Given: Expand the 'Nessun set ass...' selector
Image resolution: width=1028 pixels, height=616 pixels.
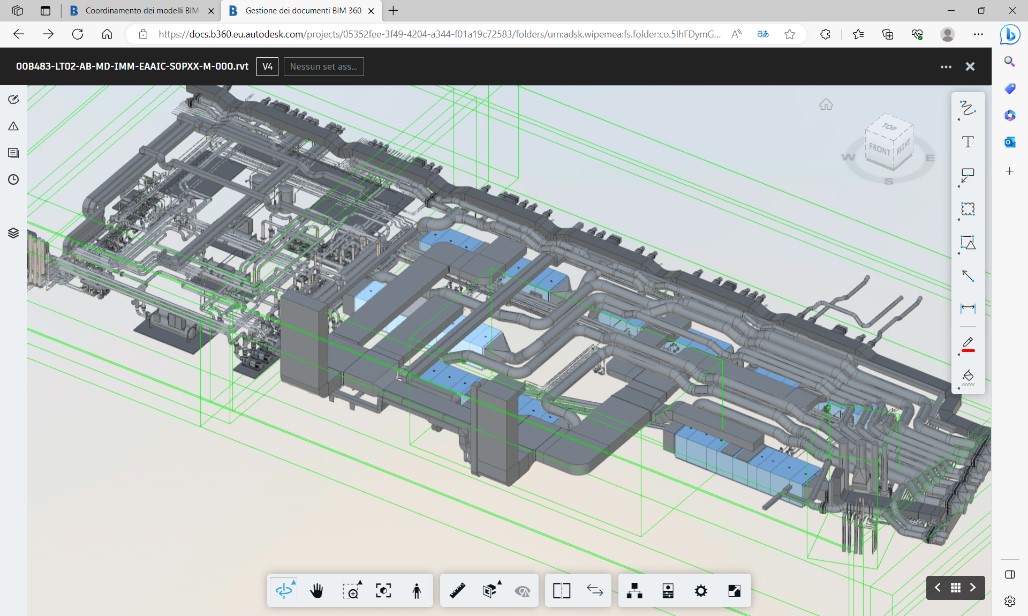Looking at the screenshot, I should click(323, 67).
